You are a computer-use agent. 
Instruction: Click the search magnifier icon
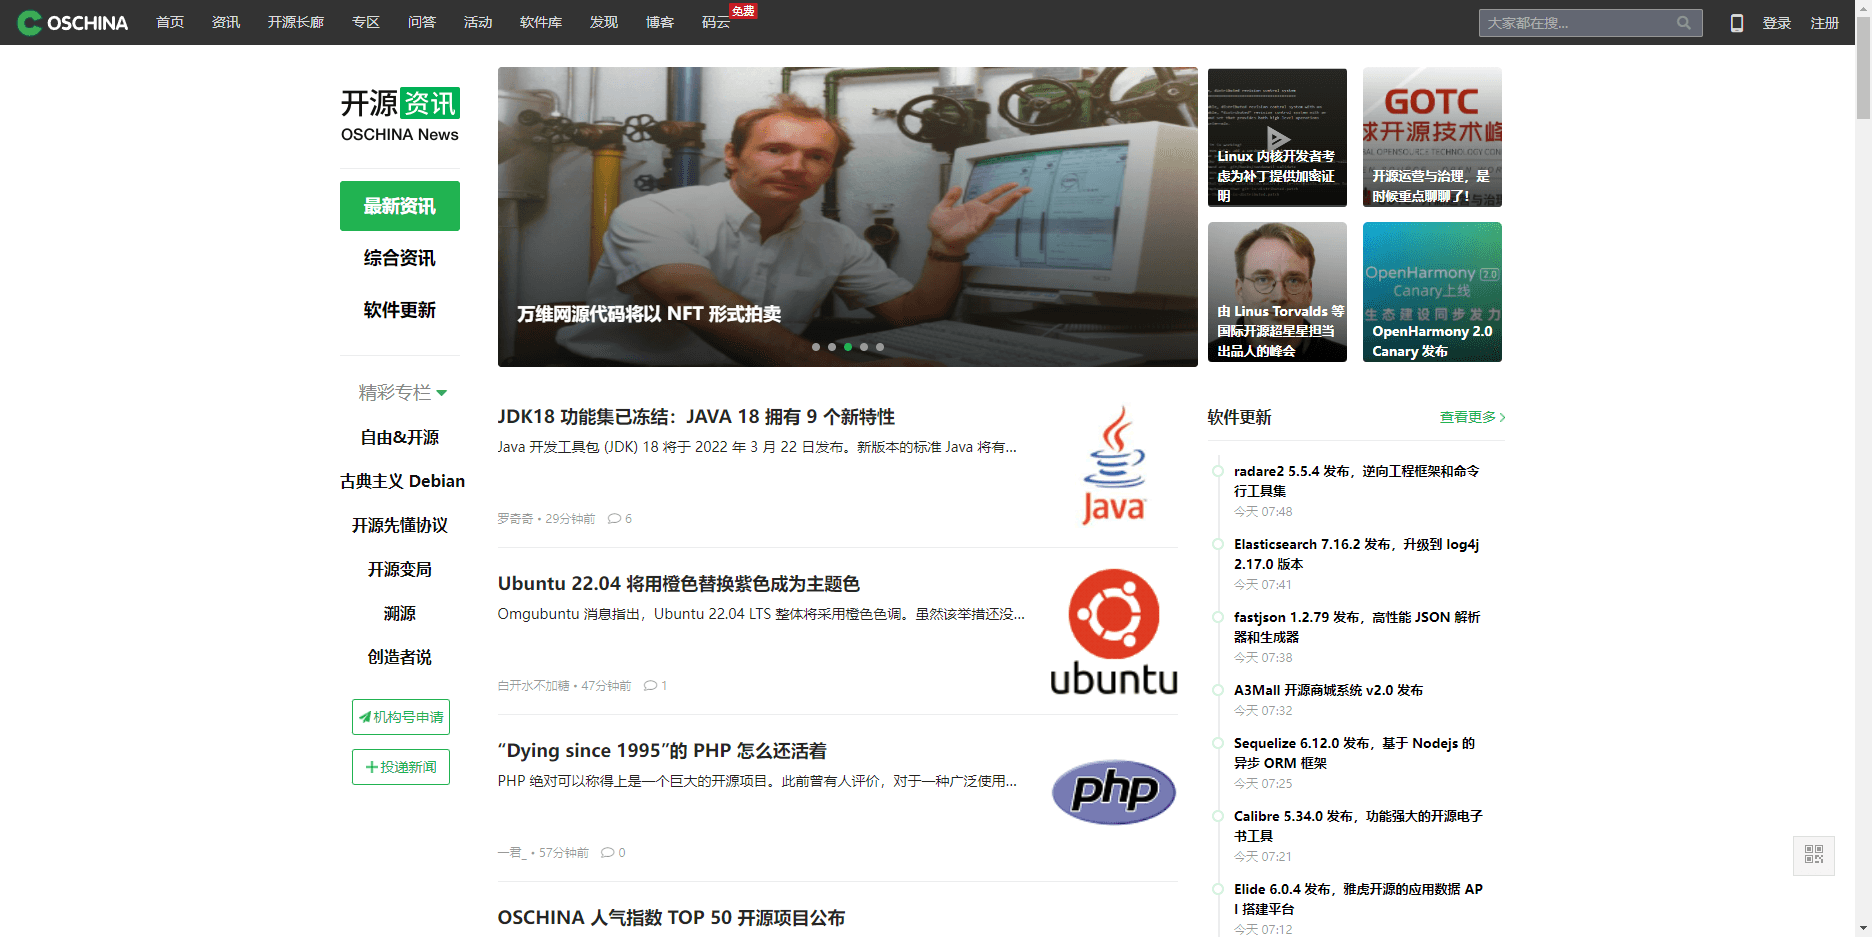click(x=1684, y=23)
